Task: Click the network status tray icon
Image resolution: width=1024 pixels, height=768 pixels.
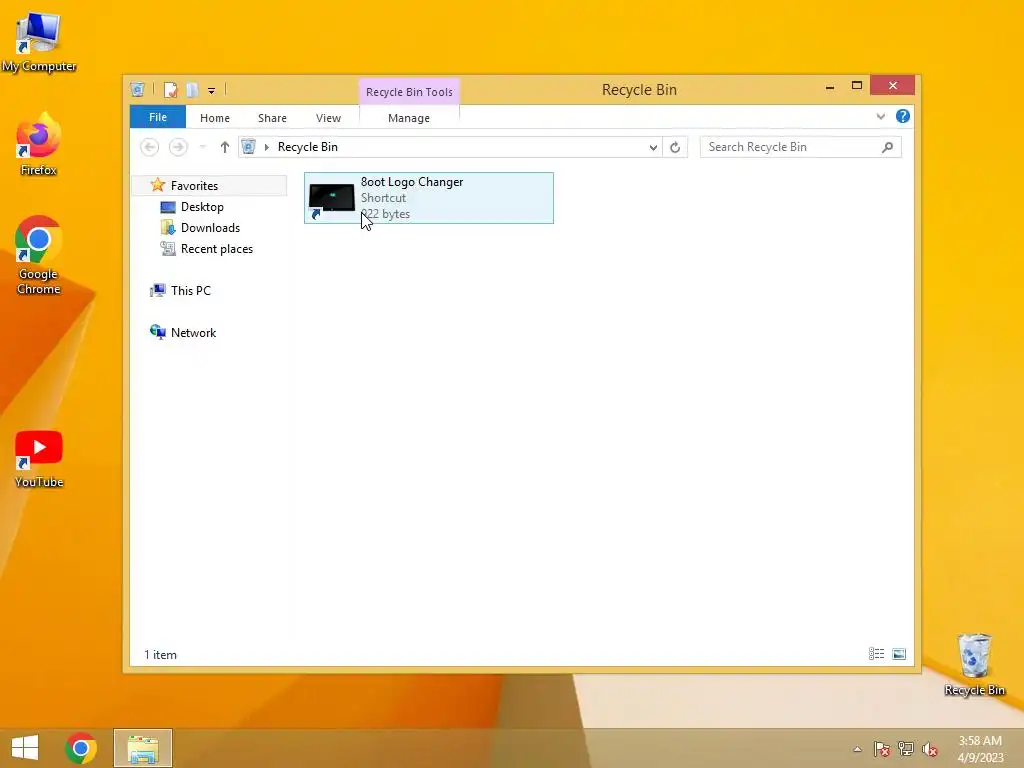Action: click(x=906, y=749)
